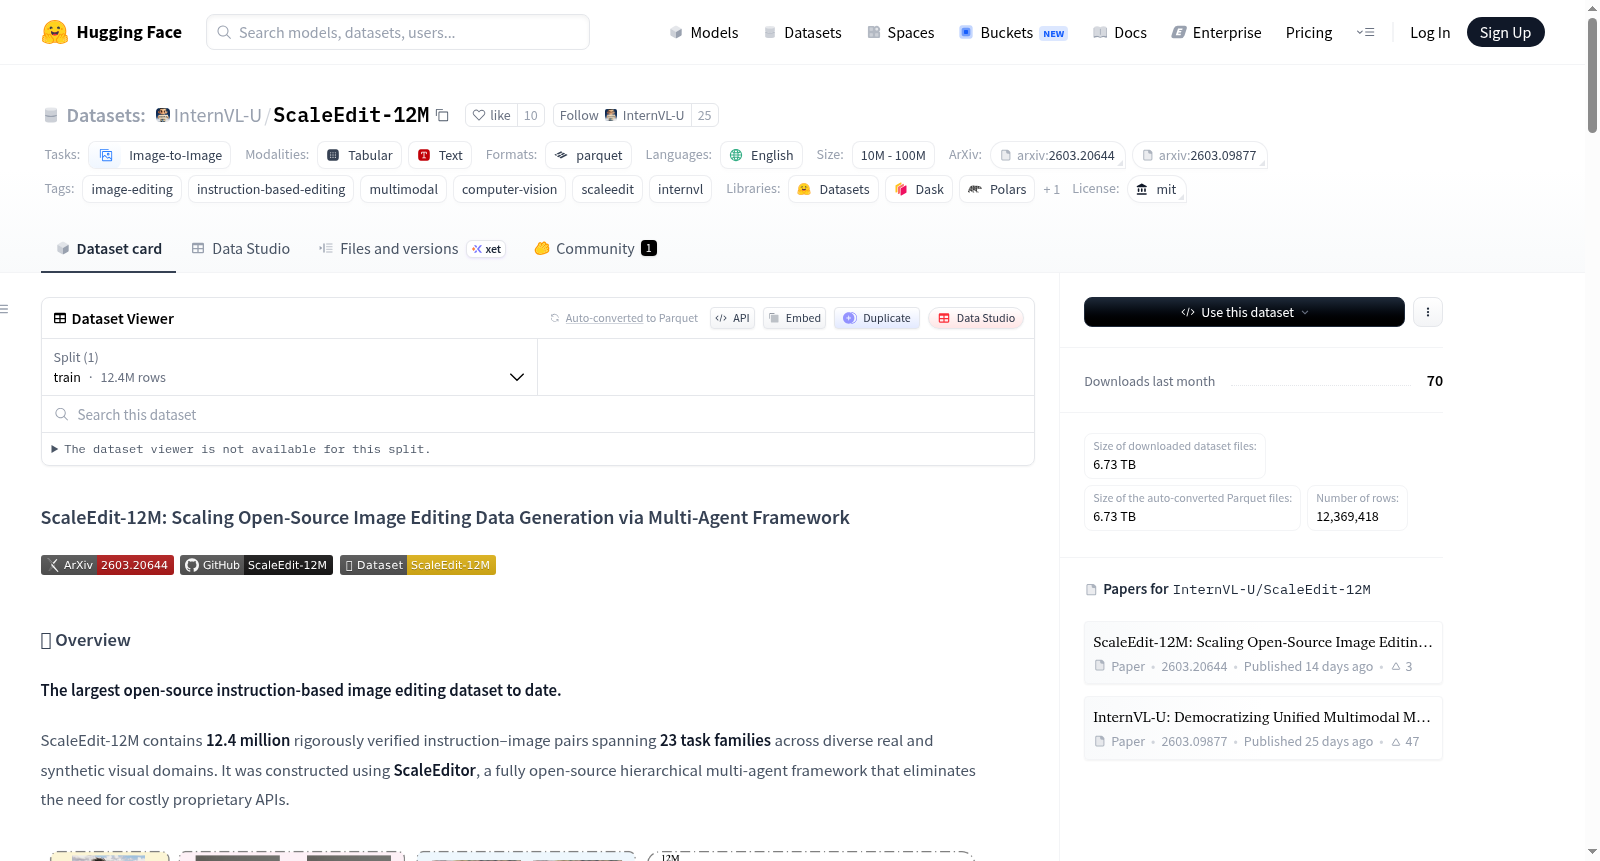The height and width of the screenshot is (861, 1600).
Task: Open the Dataset ScaleEdit-12M badge
Action: (x=418, y=565)
